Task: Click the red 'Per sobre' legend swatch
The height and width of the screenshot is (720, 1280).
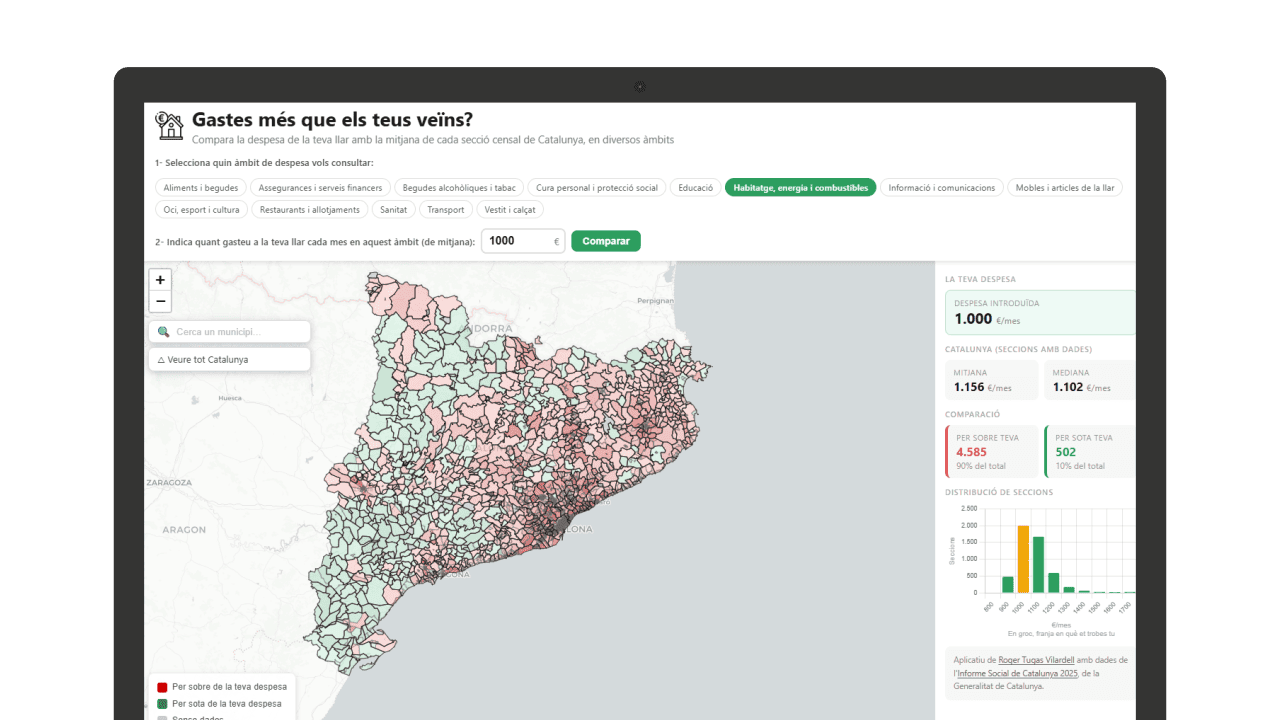Action: [162, 687]
